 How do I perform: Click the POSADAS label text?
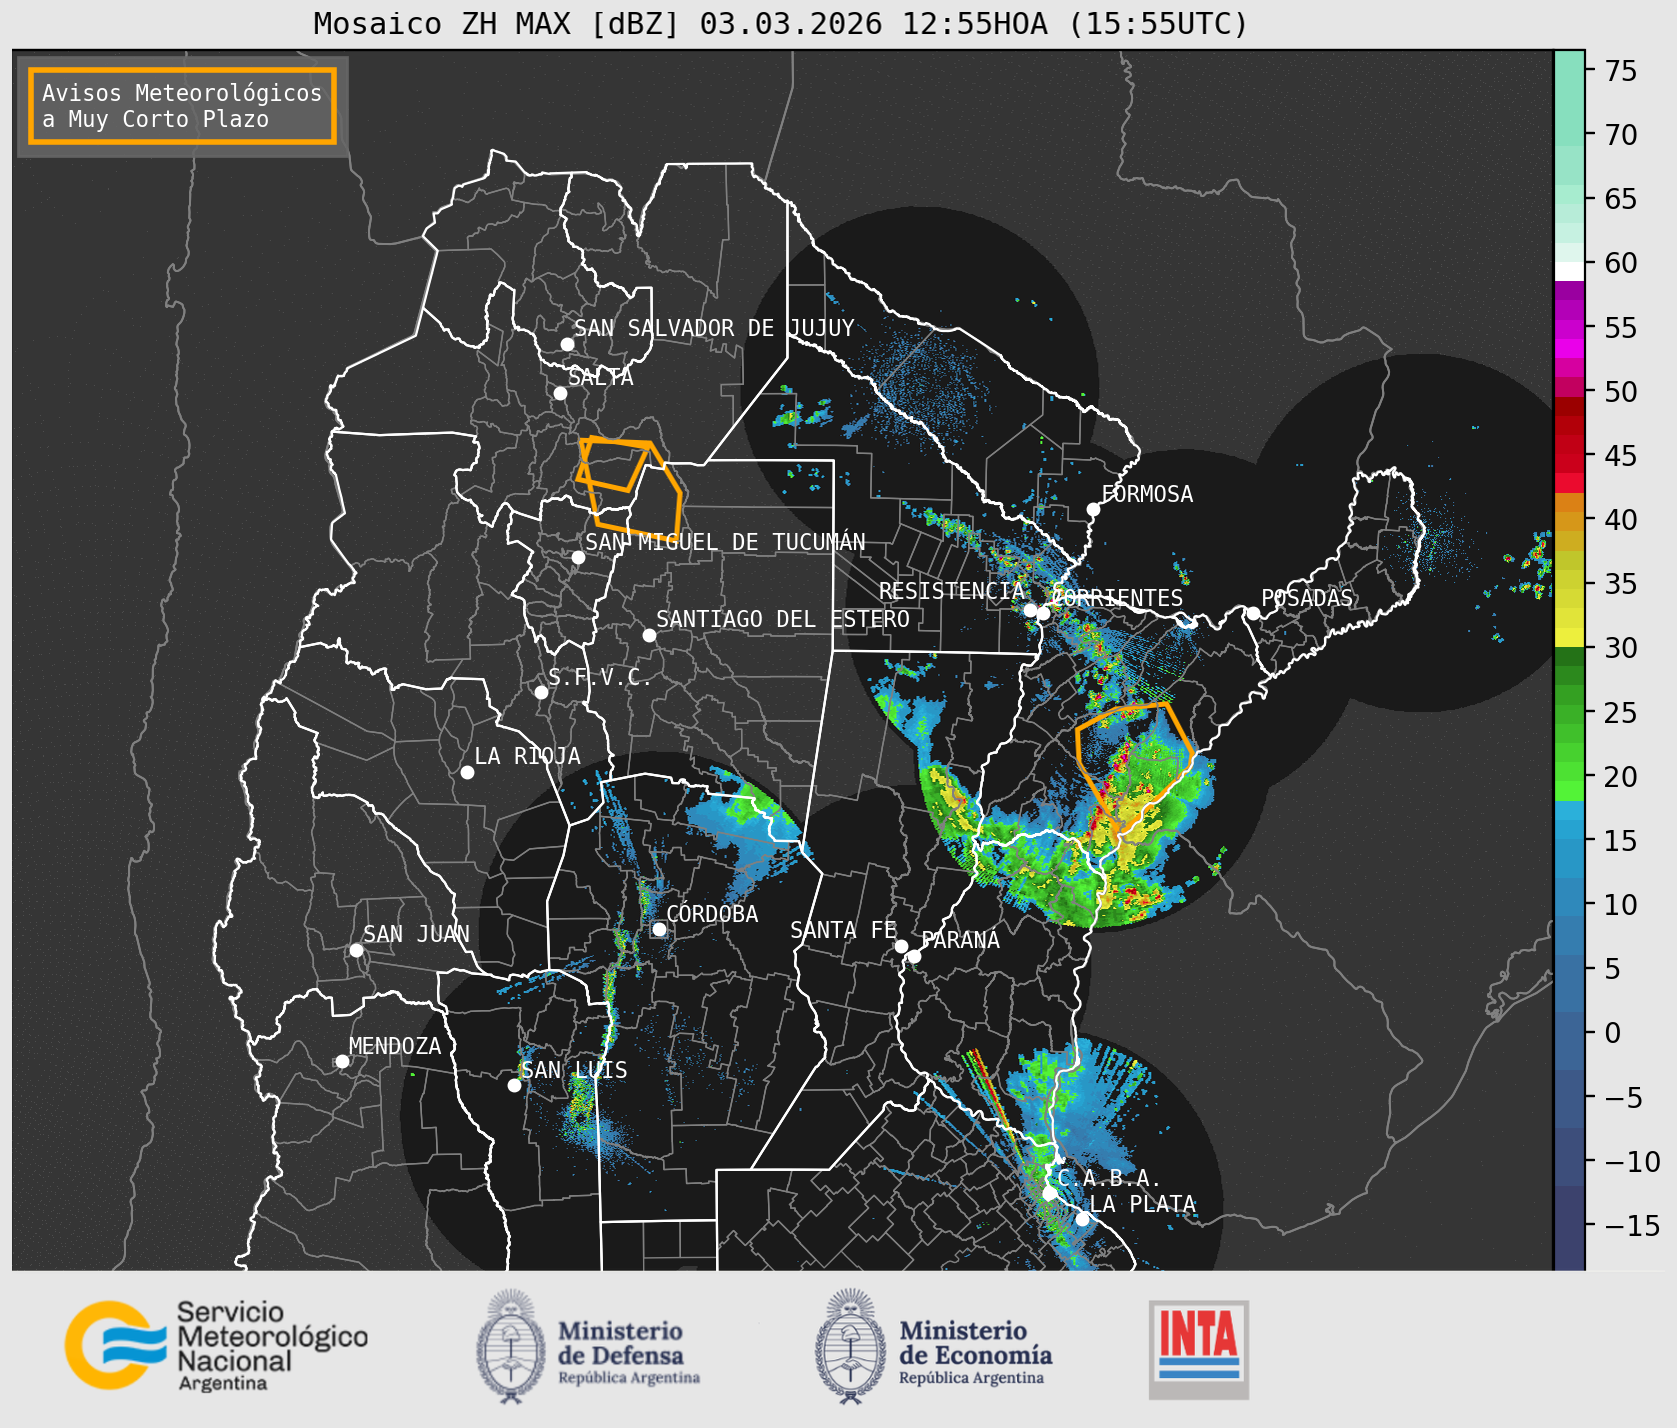click(x=1307, y=598)
